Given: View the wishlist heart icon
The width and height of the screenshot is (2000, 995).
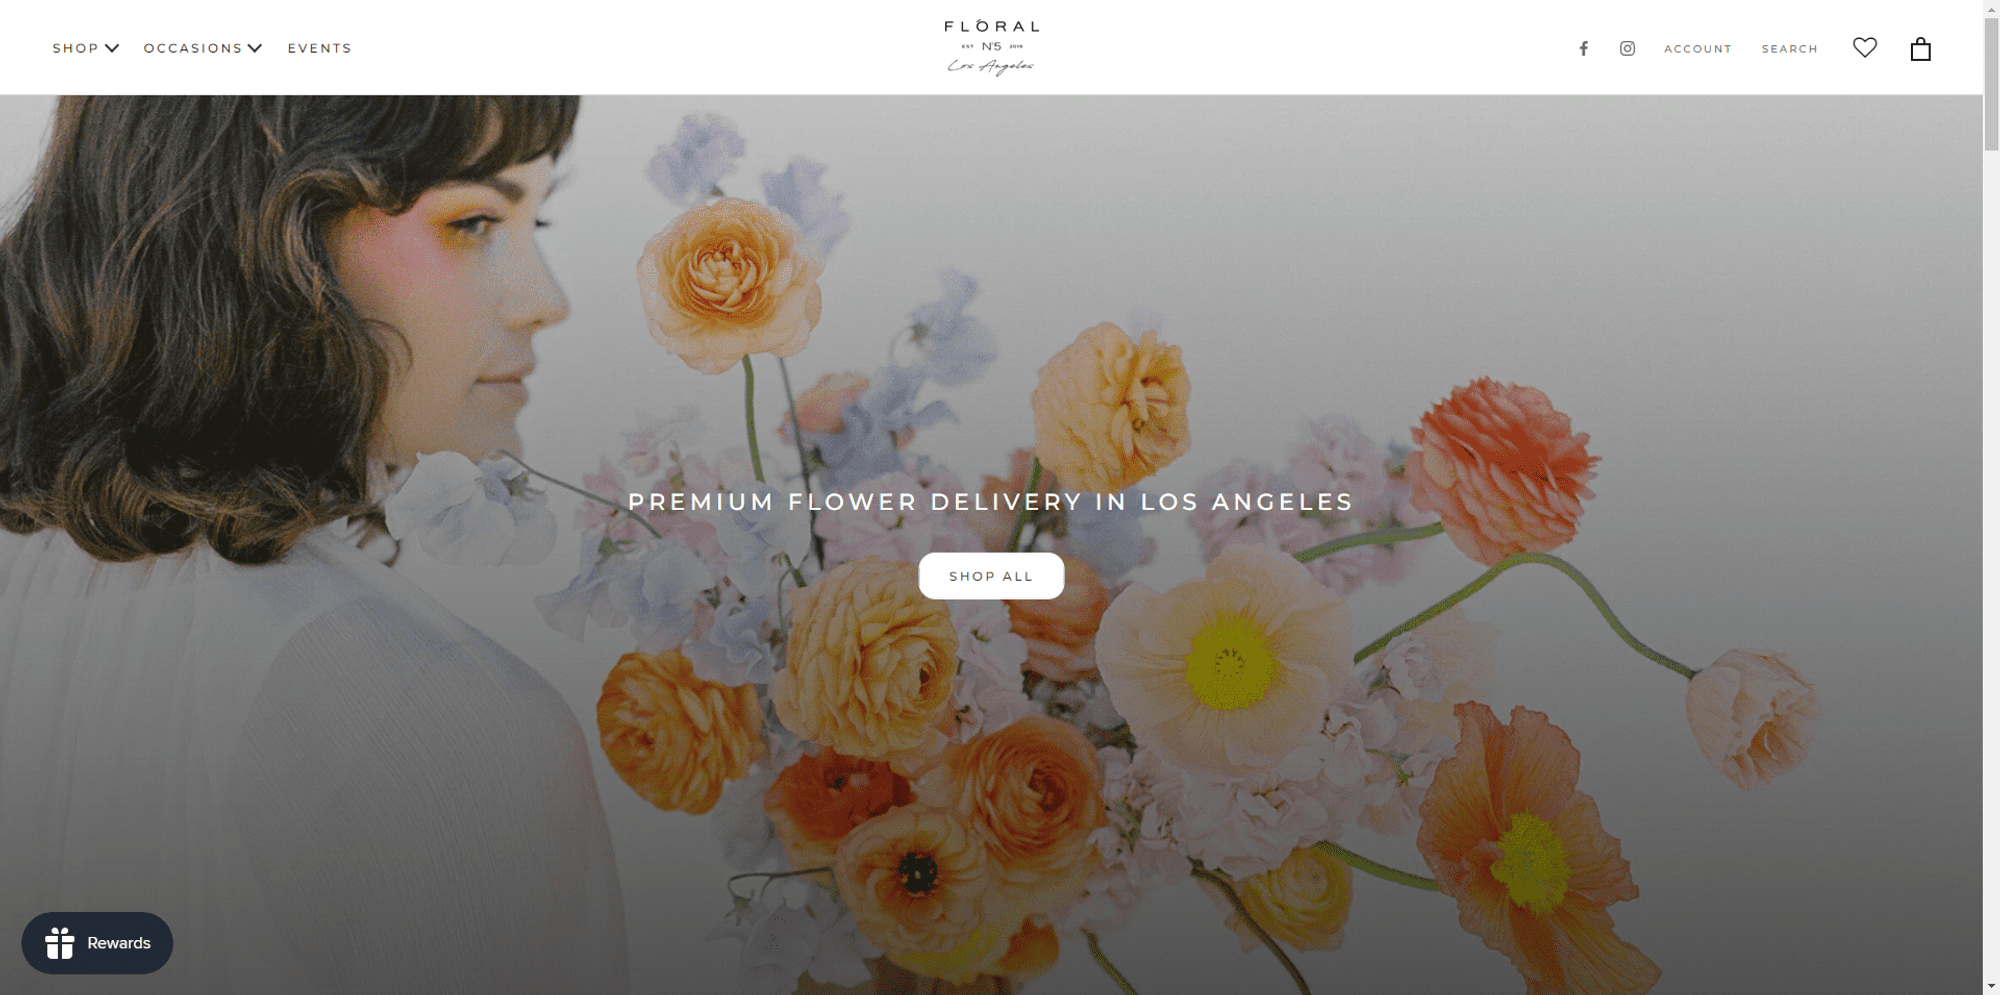Looking at the screenshot, I should coord(1864,47).
